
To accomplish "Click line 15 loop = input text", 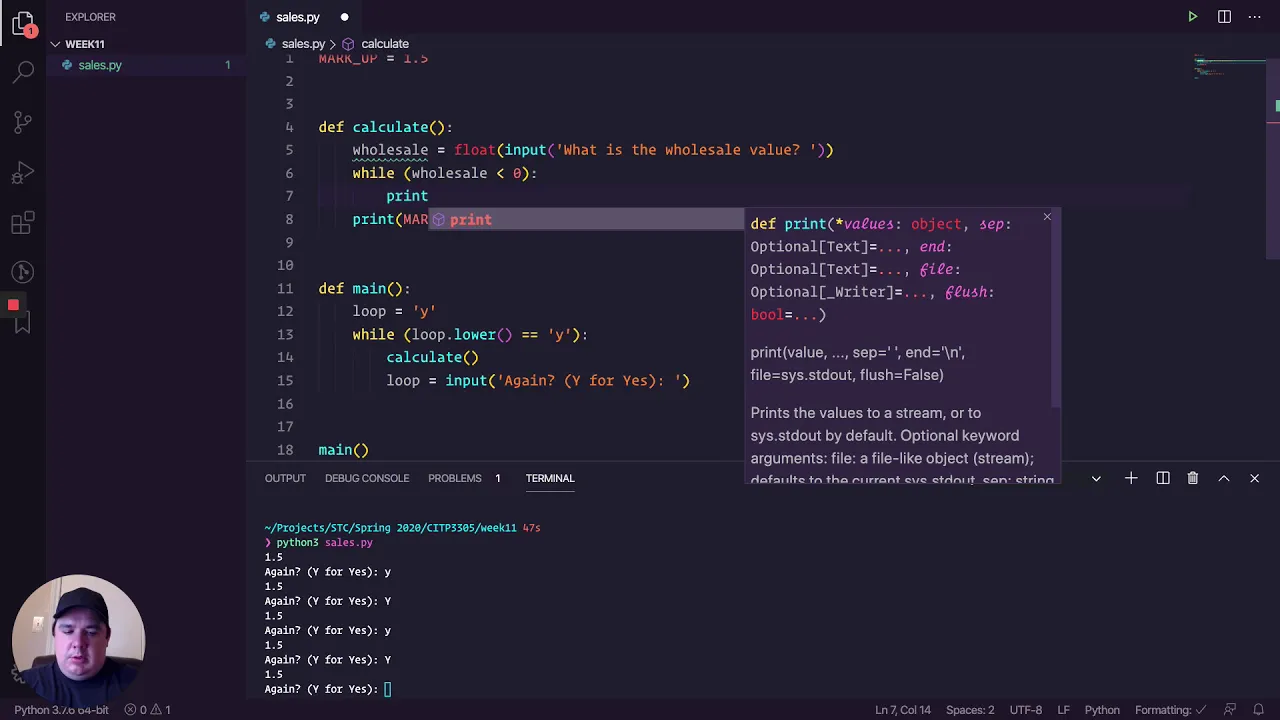I will point(538,380).
